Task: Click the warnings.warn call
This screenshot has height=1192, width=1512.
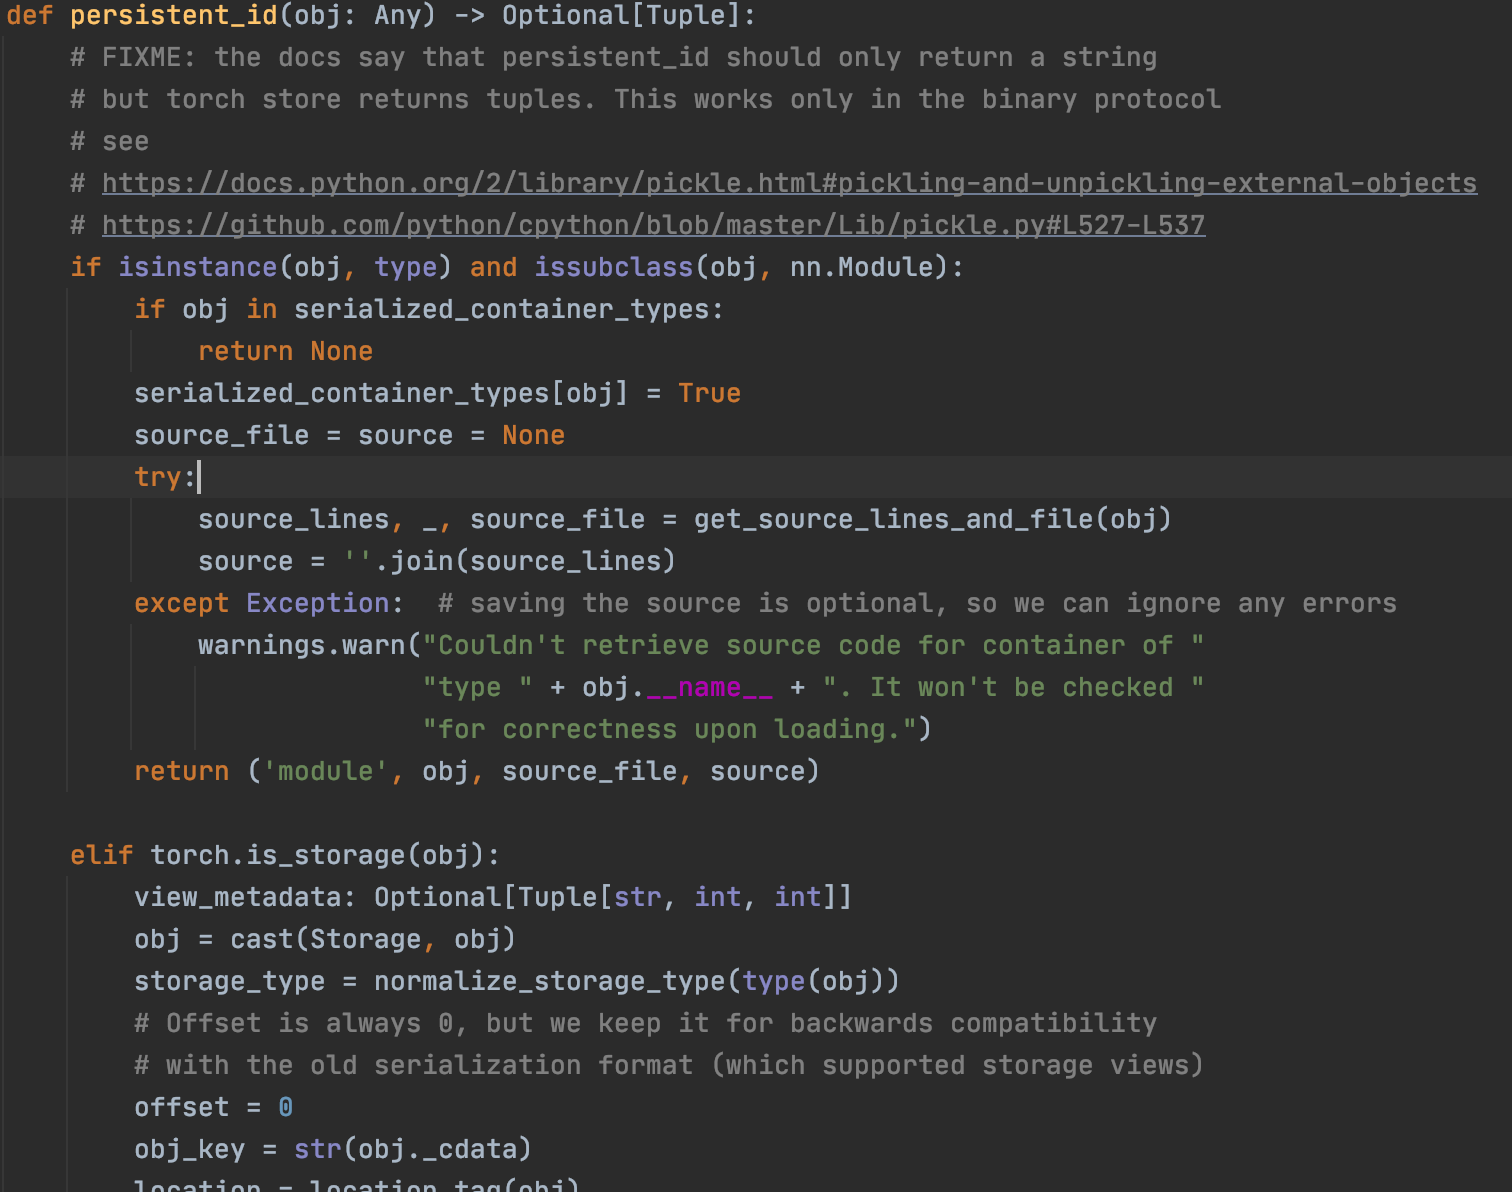Action: [301, 645]
